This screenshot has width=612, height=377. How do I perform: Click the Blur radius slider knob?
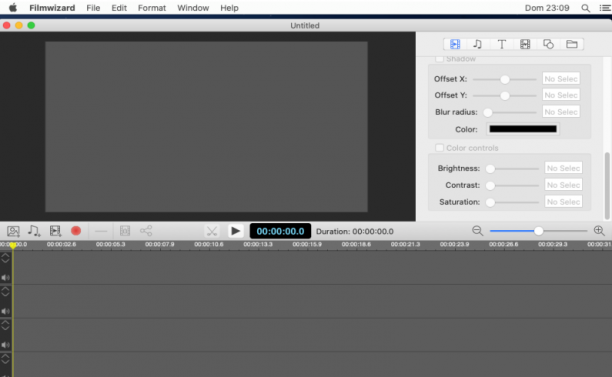pyautogui.click(x=487, y=112)
